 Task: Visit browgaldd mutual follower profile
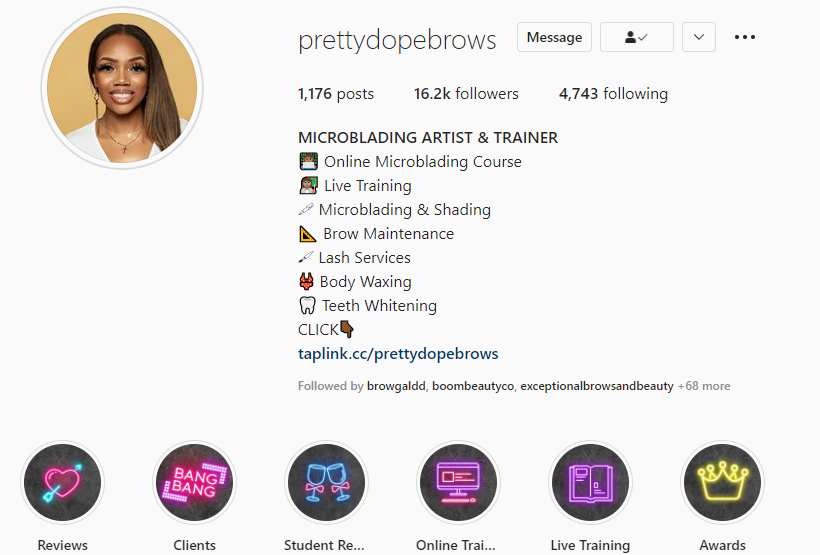pos(396,386)
